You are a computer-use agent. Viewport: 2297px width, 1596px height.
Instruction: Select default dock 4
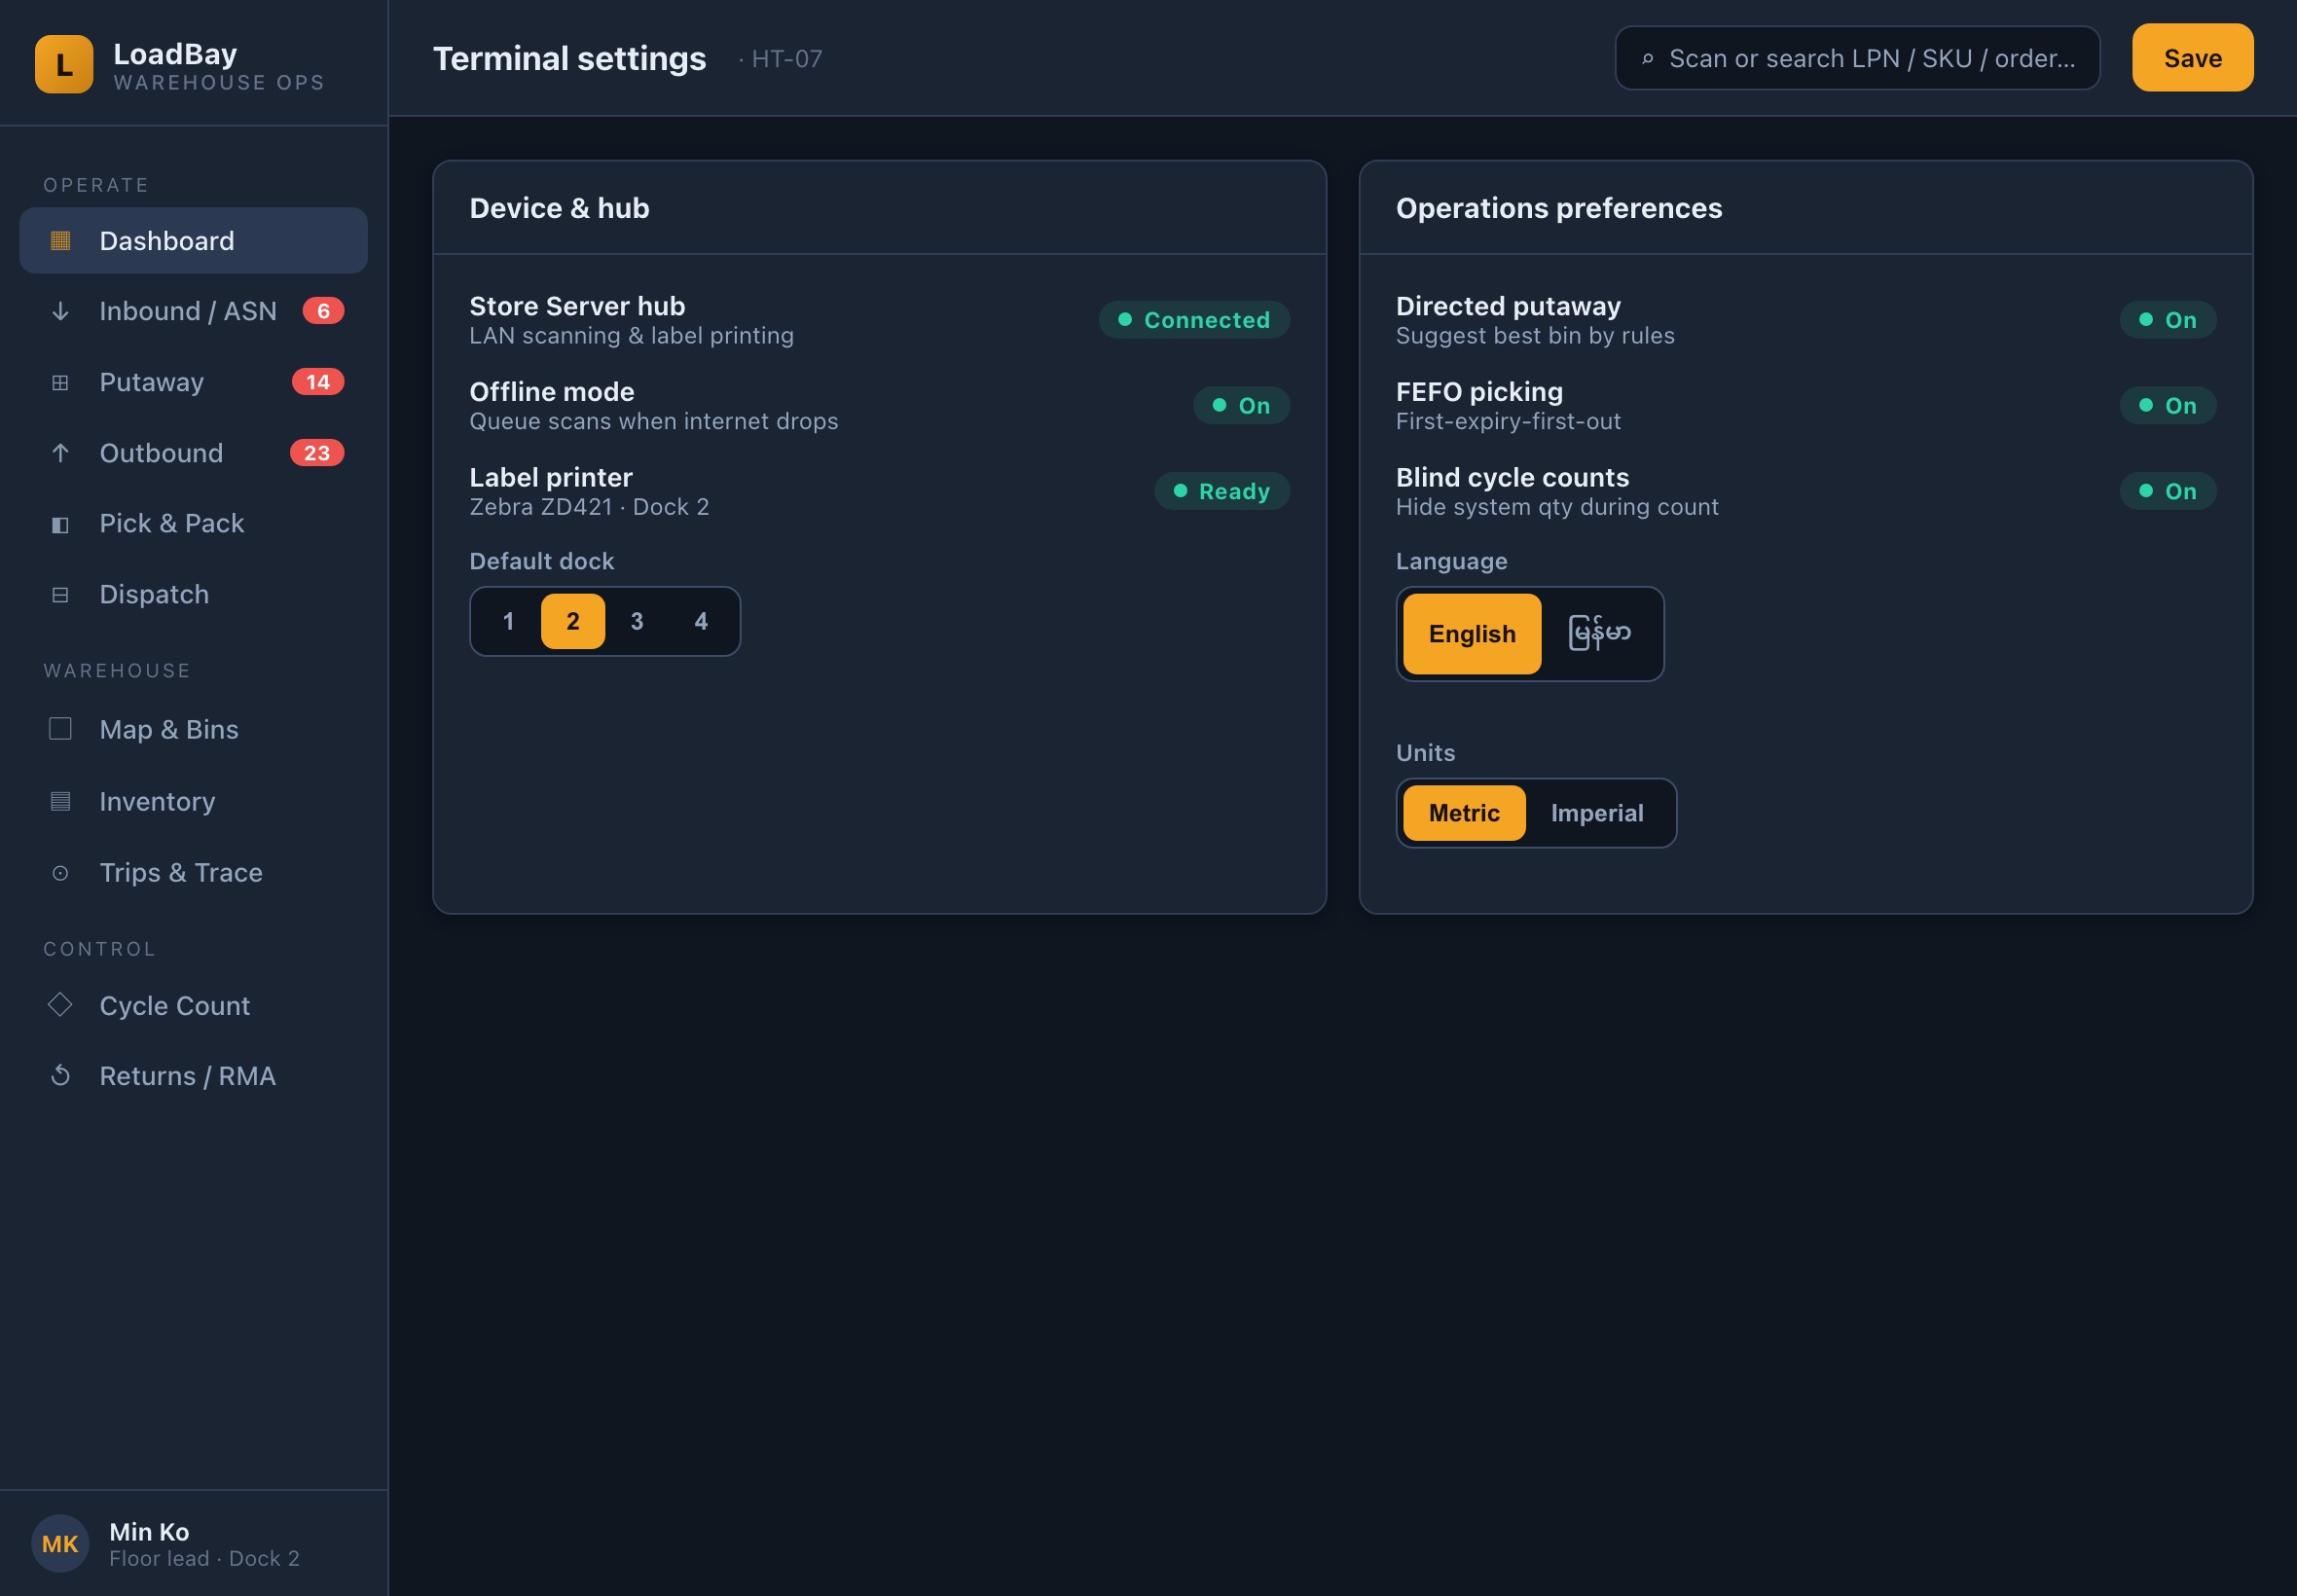[x=701, y=621]
